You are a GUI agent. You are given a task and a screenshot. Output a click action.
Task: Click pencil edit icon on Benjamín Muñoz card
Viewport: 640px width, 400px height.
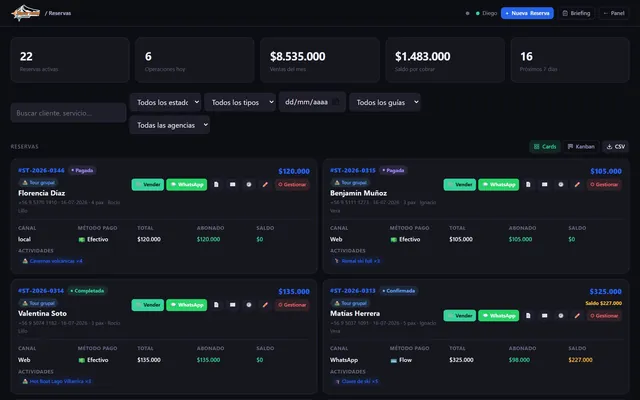coord(577,184)
